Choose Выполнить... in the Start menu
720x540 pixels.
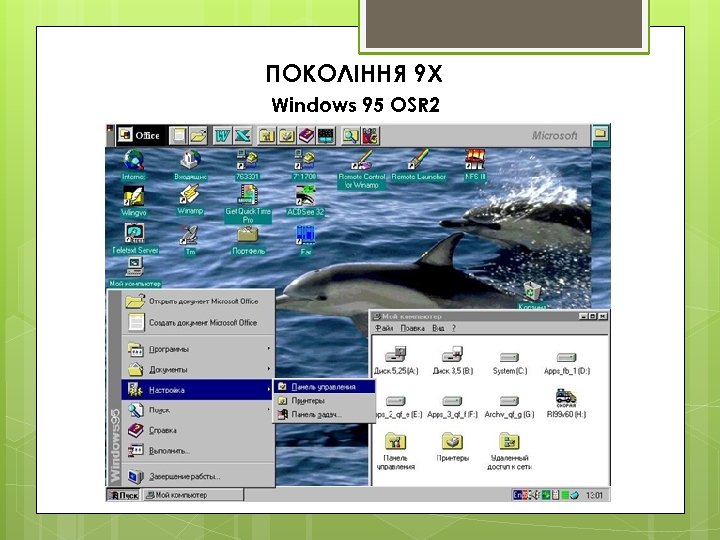(x=198, y=450)
